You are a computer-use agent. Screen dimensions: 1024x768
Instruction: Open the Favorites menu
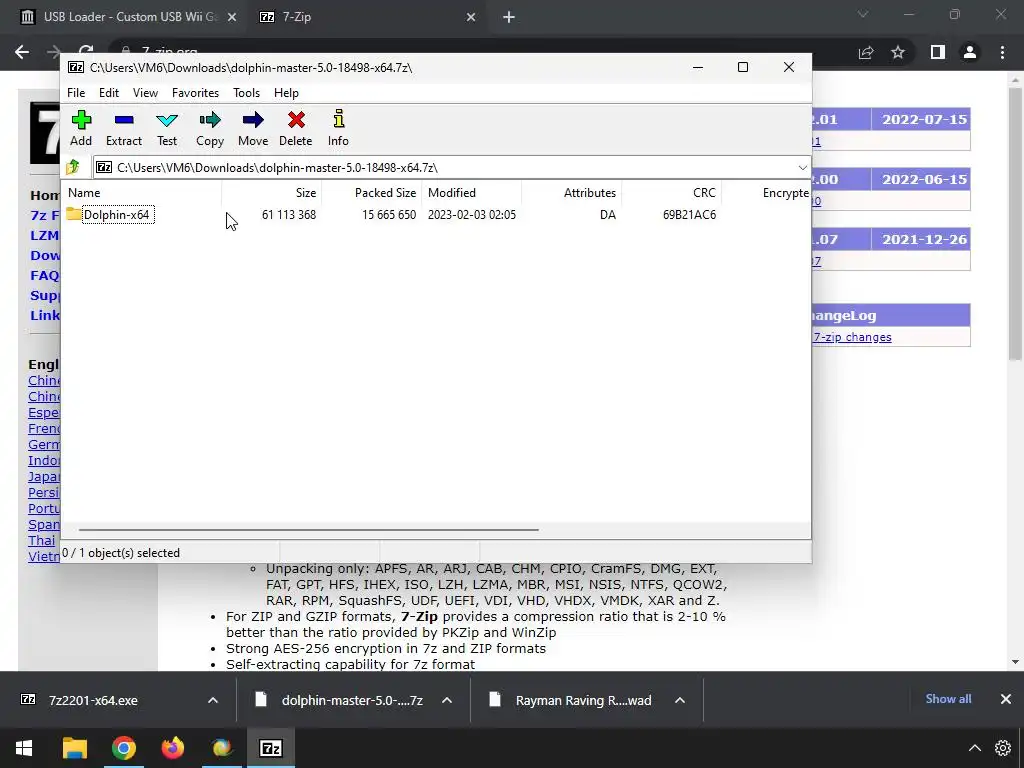(195, 93)
